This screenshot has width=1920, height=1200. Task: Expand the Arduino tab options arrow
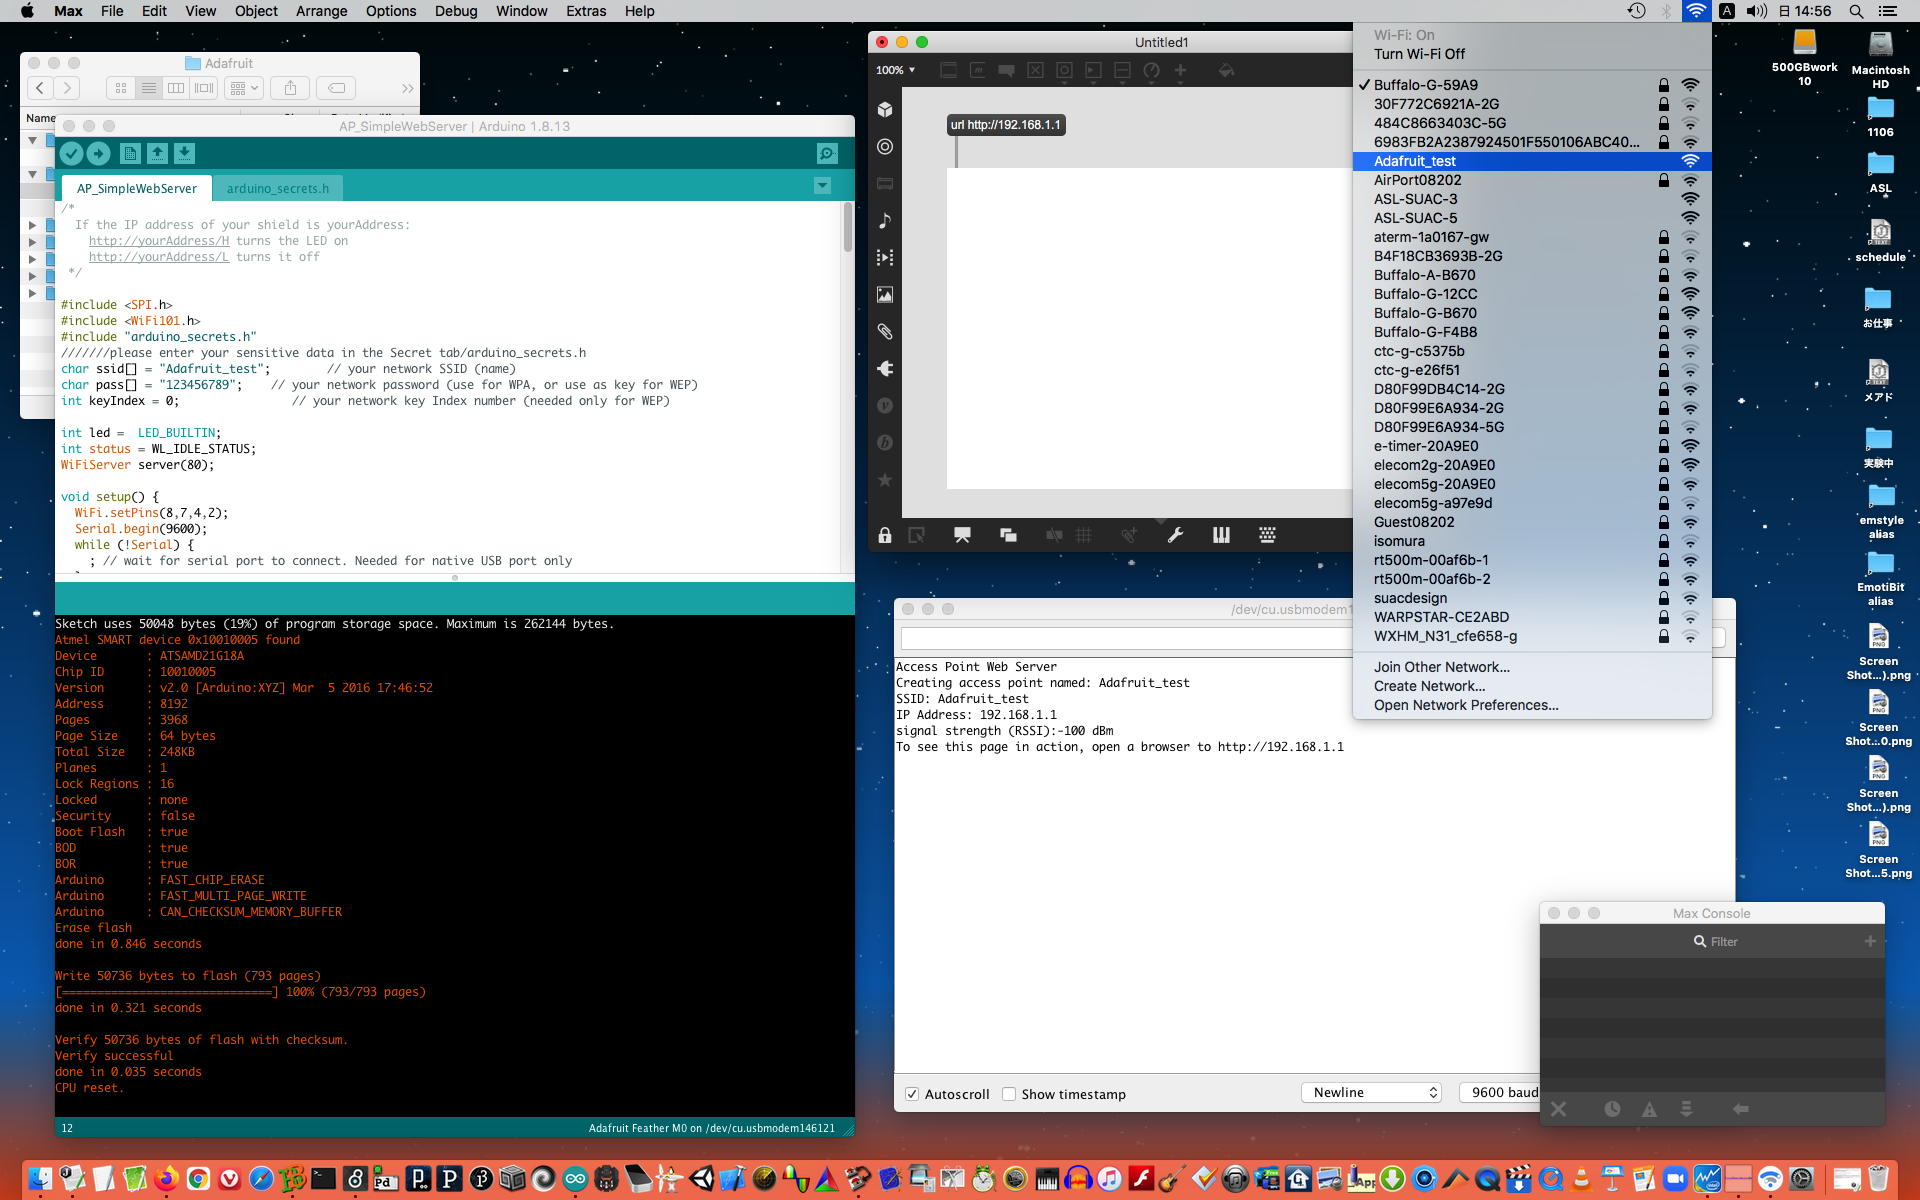(x=822, y=186)
